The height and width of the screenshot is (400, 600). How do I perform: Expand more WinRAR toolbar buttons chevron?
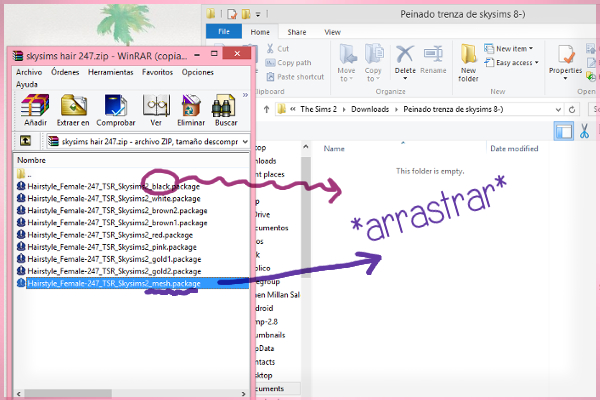pos(245,95)
